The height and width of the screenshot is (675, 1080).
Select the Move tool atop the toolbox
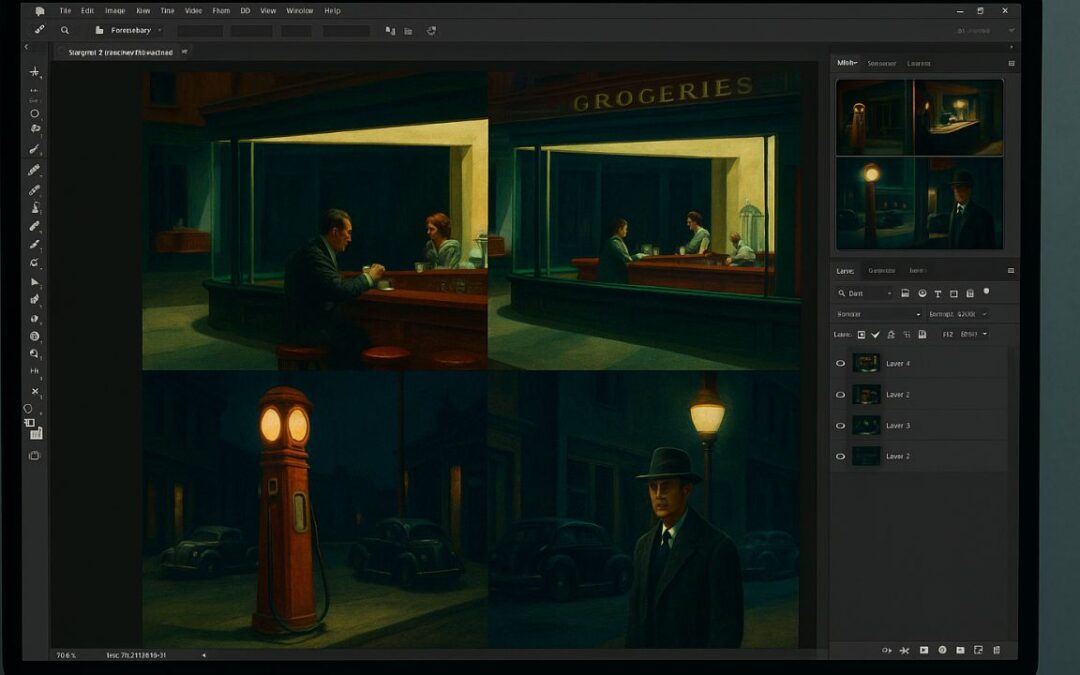(x=34, y=72)
